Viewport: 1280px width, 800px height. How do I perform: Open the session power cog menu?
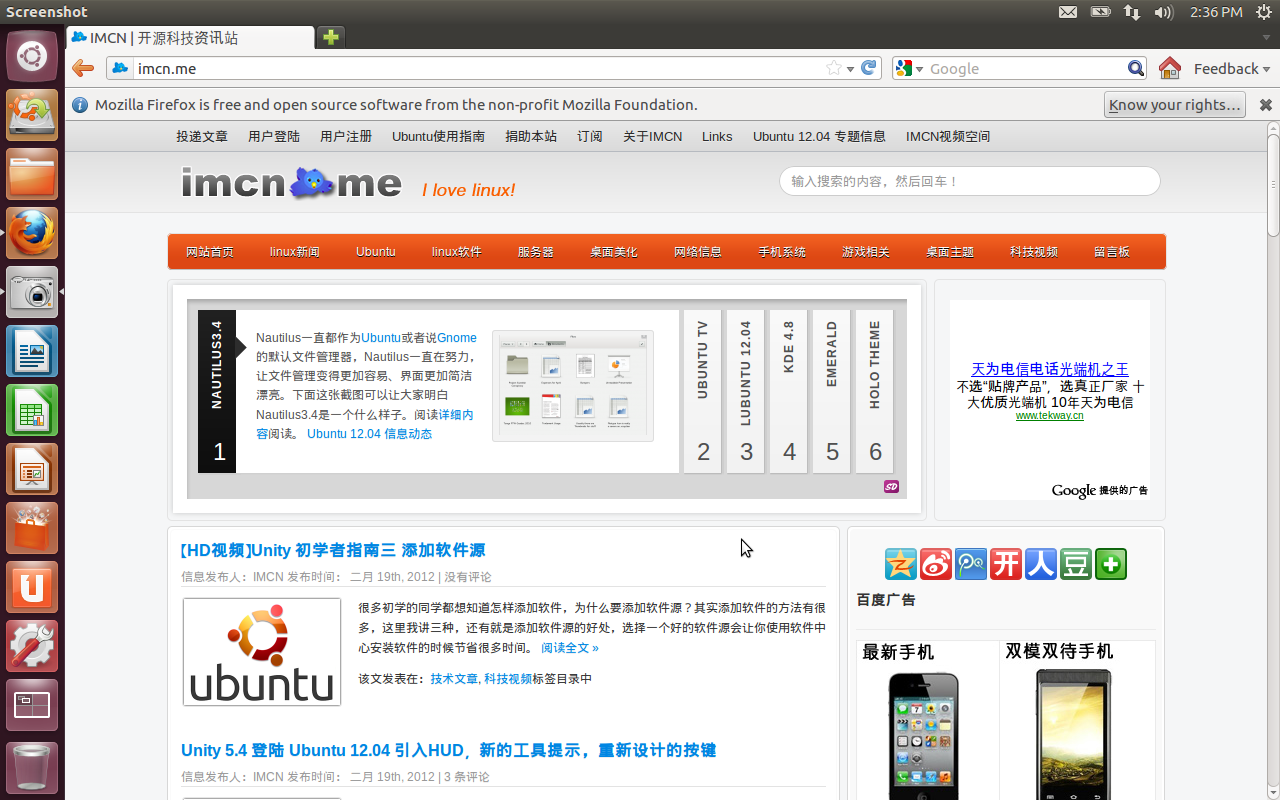[x=1263, y=12]
